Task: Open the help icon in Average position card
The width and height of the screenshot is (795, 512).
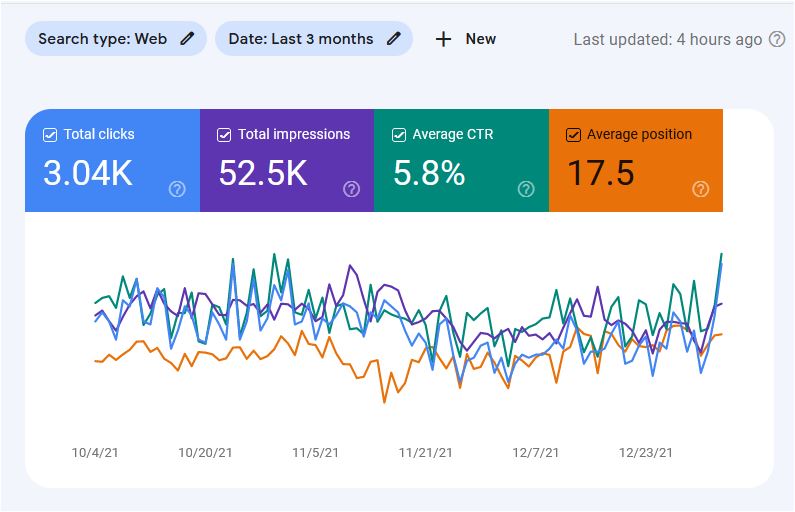Action: pos(700,189)
